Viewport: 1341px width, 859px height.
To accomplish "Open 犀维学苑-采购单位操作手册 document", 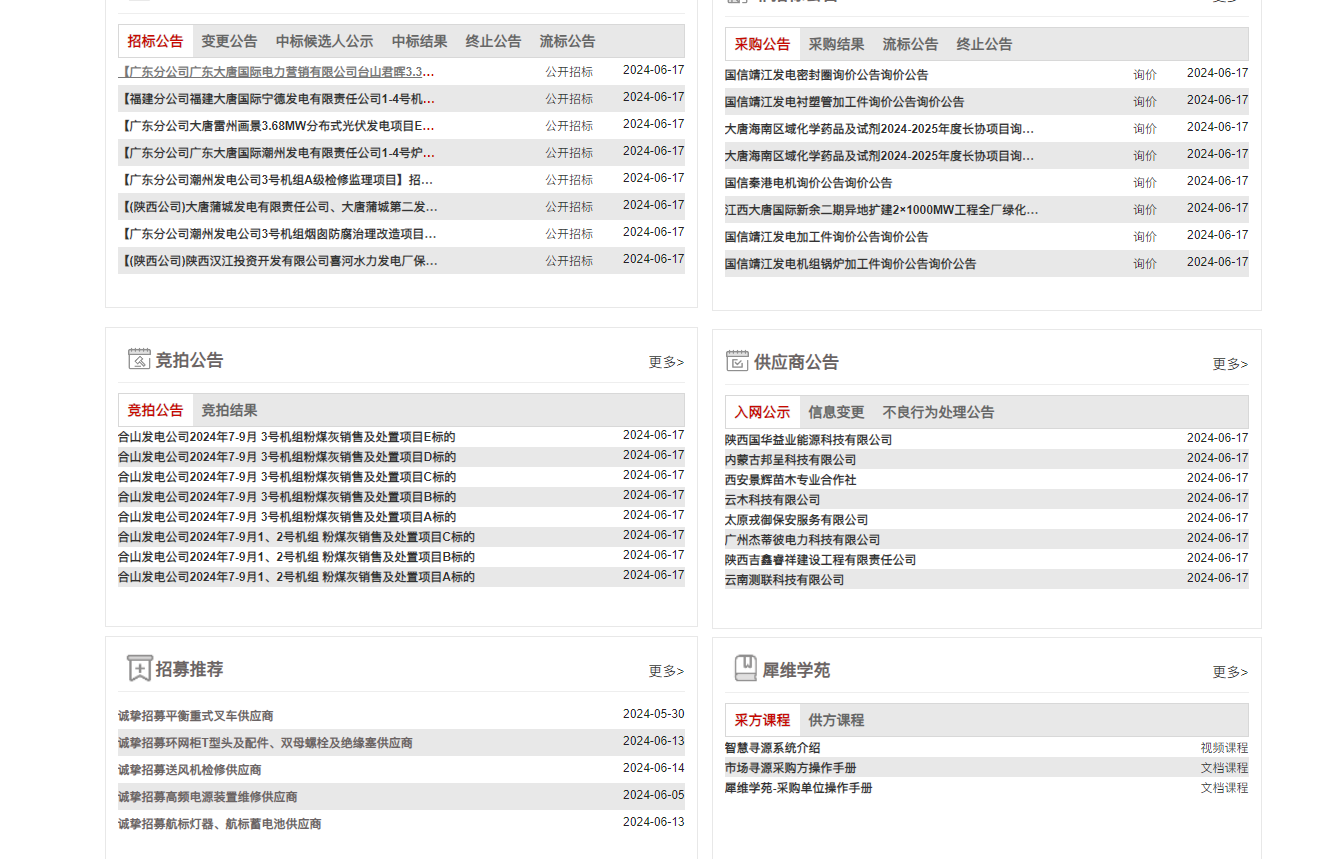I will [799, 788].
